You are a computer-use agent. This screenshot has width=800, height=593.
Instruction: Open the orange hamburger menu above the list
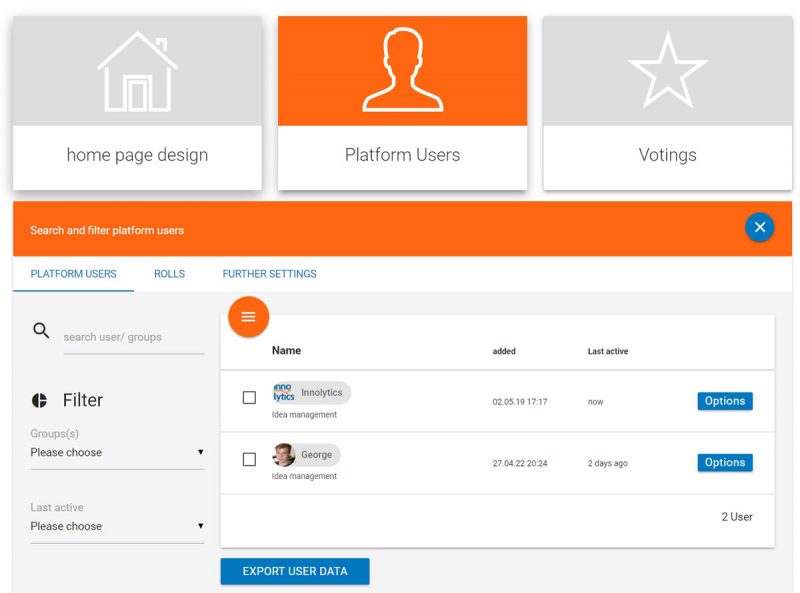(x=248, y=316)
